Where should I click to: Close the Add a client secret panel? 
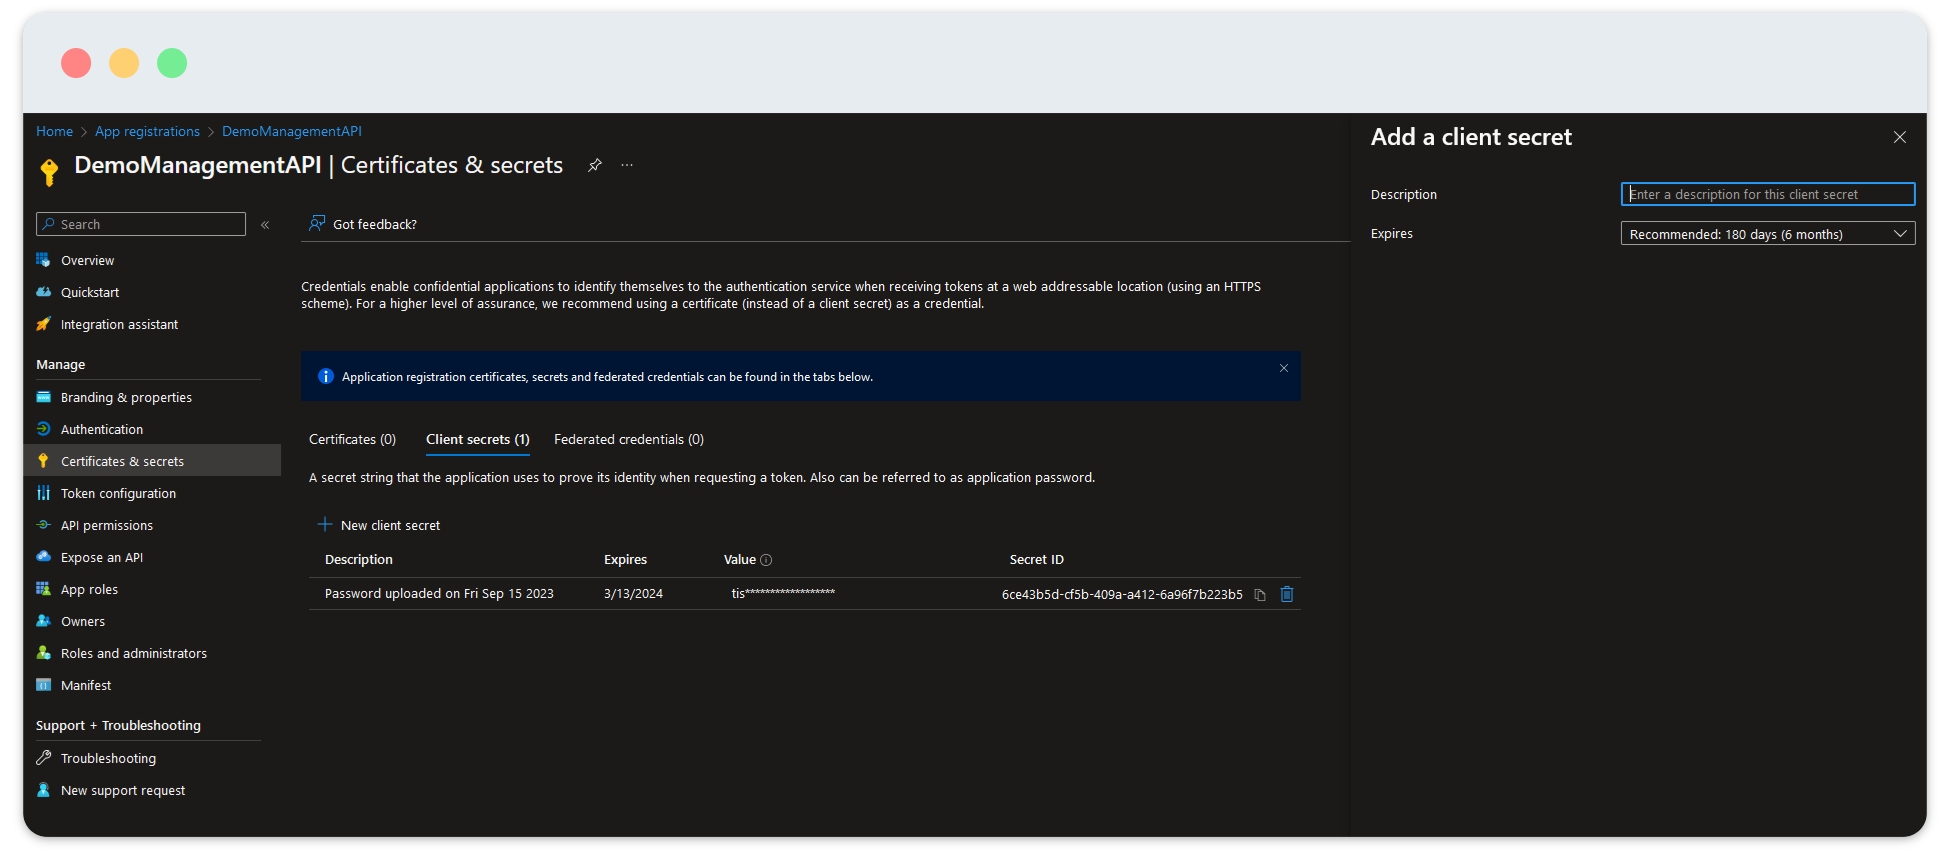click(1900, 137)
